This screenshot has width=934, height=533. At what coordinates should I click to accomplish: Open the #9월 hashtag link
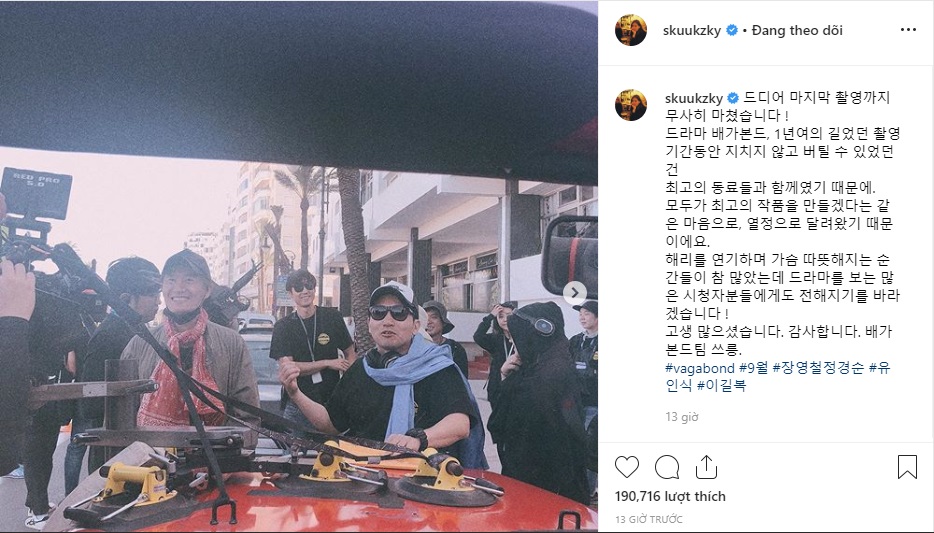pos(754,368)
